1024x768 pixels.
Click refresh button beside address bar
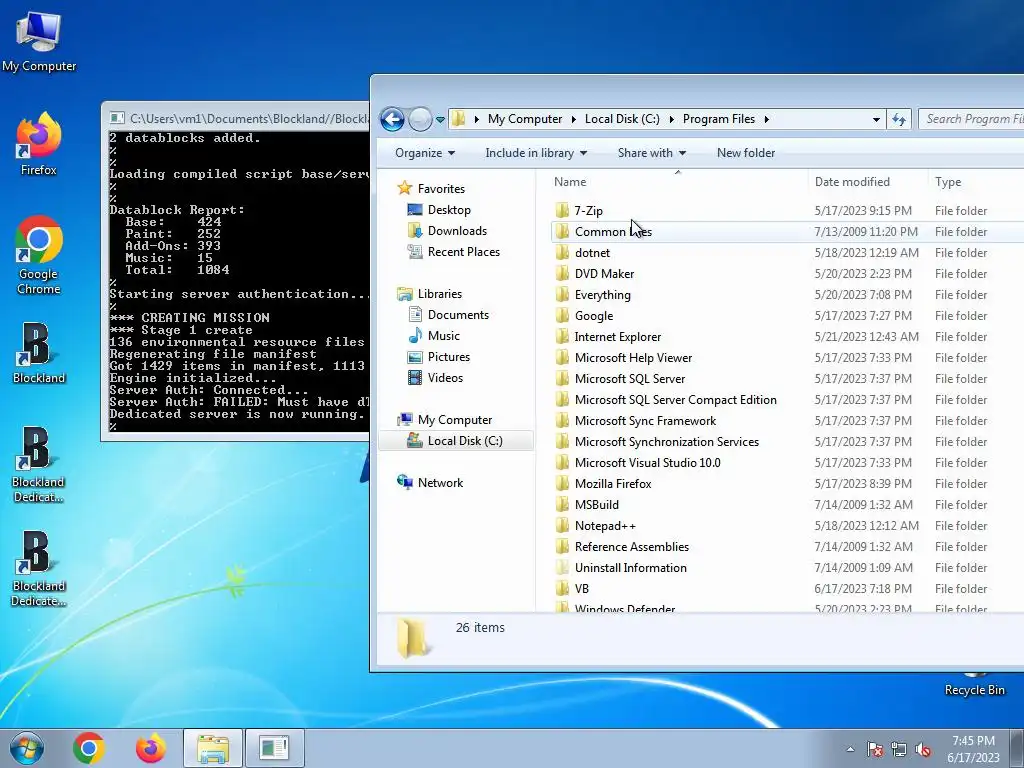[x=899, y=120]
